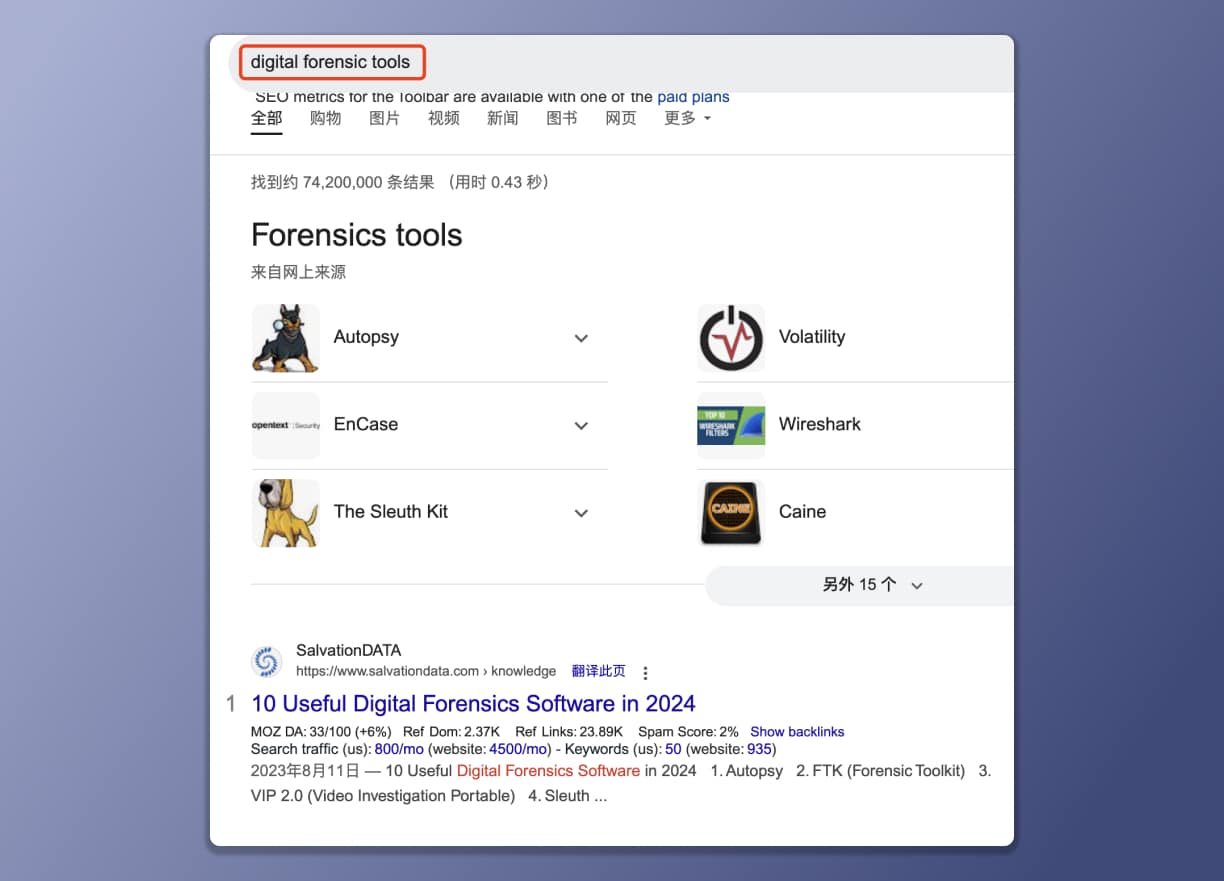Click The Sleuth Kit tool name
Image resolution: width=1224 pixels, height=881 pixels.
click(391, 511)
